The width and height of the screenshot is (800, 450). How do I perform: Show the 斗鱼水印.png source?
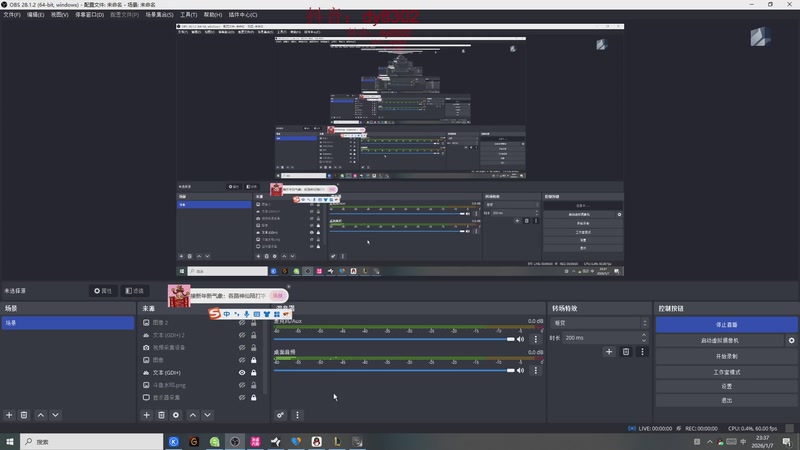click(242, 385)
